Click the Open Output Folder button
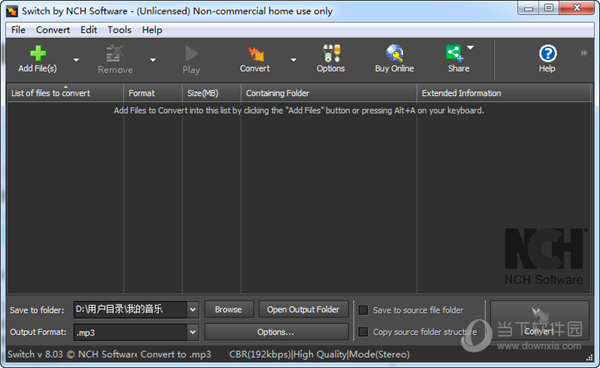600x368 pixels. coord(303,309)
